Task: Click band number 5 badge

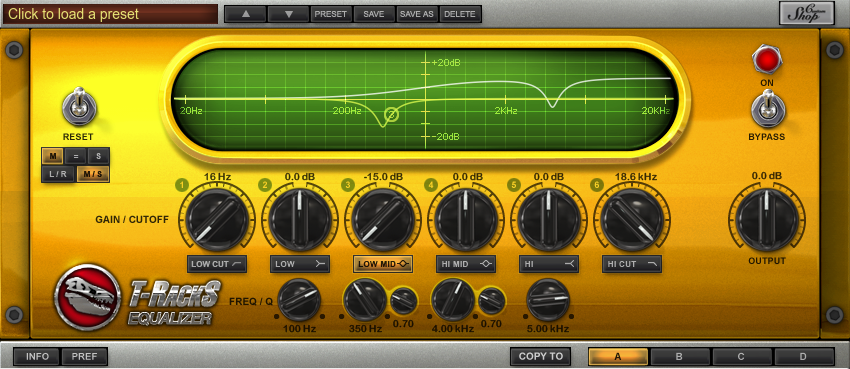Action: tap(514, 185)
